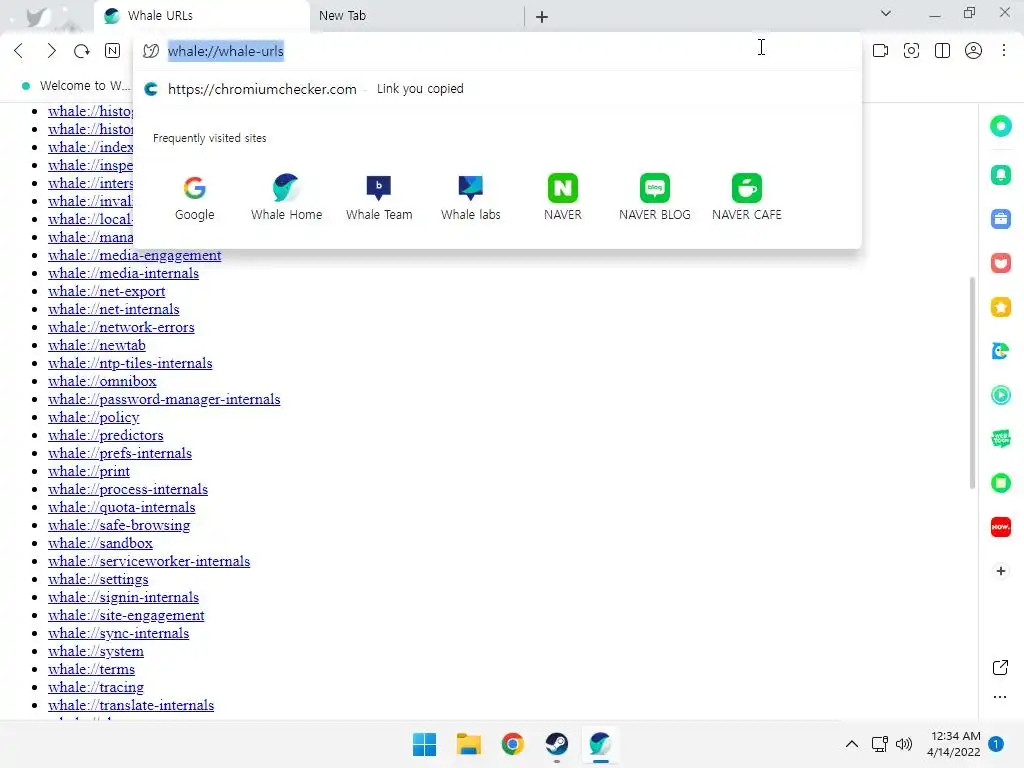Open the notification count badge
Image resolution: width=1024 pixels, height=768 pixels.
996,744
